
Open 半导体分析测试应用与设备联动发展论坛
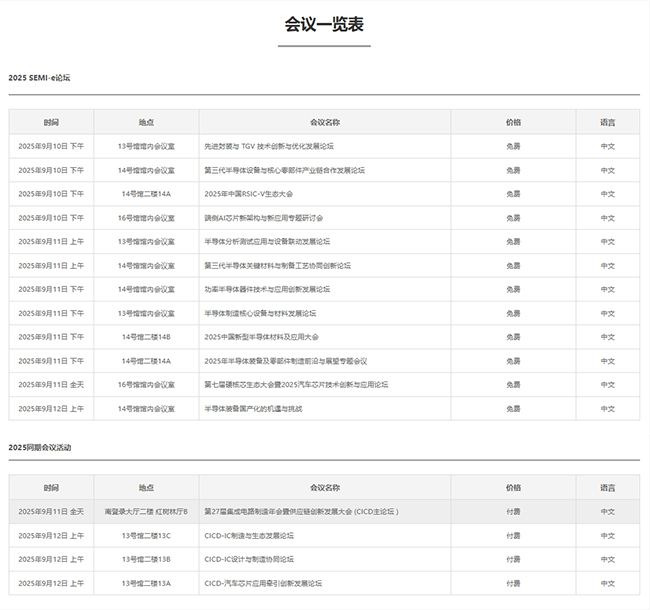pyautogui.click(x=267, y=242)
